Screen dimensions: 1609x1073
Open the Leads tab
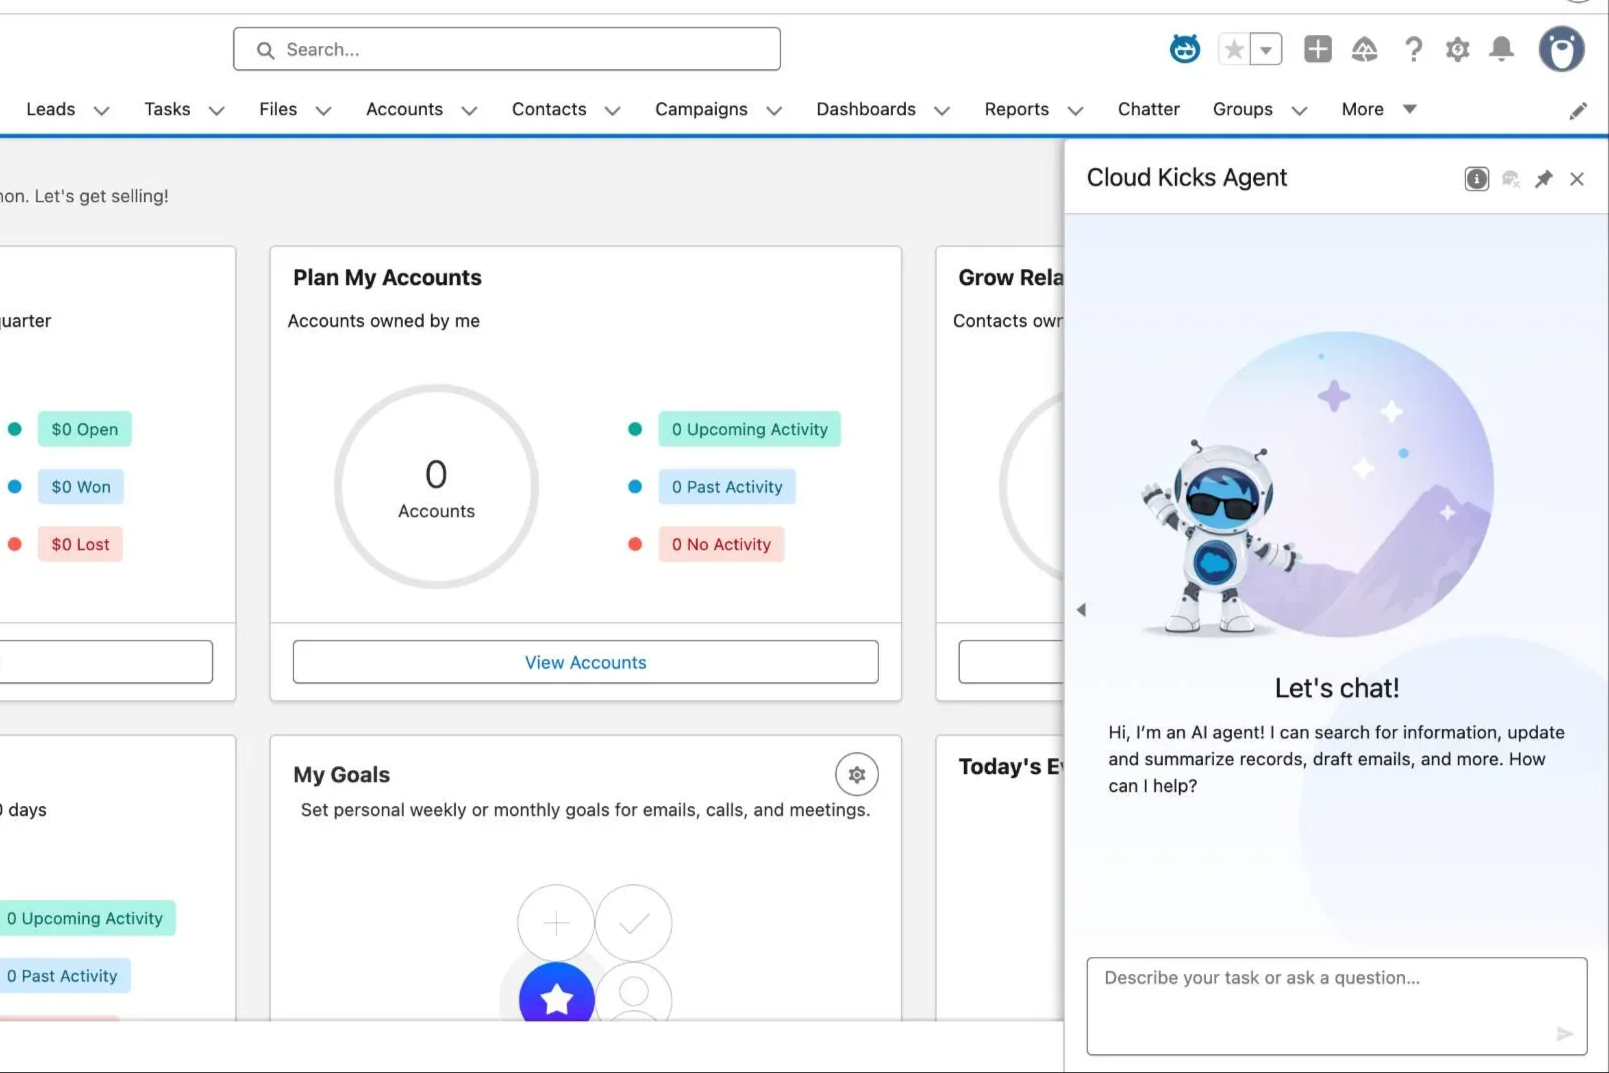(x=51, y=109)
